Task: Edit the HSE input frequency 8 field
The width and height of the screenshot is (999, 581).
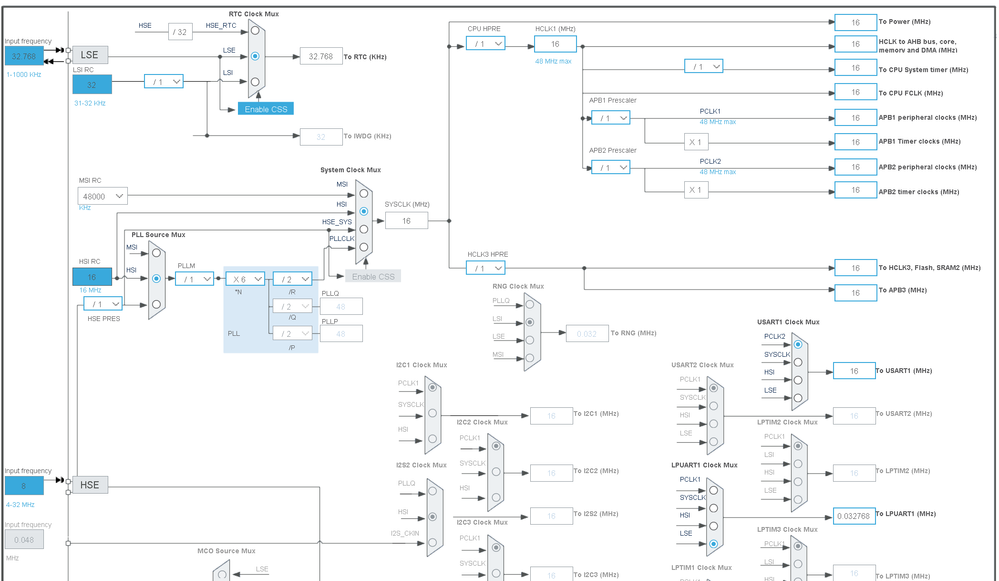Action: (x=24, y=485)
